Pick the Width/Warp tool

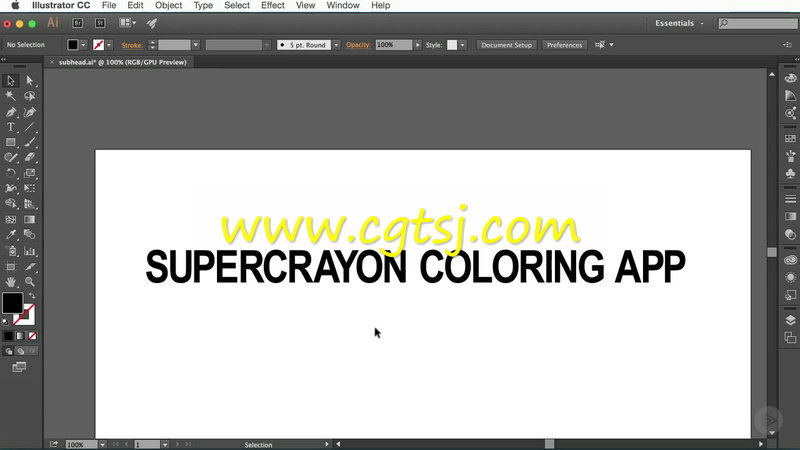click(x=11, y=189)
